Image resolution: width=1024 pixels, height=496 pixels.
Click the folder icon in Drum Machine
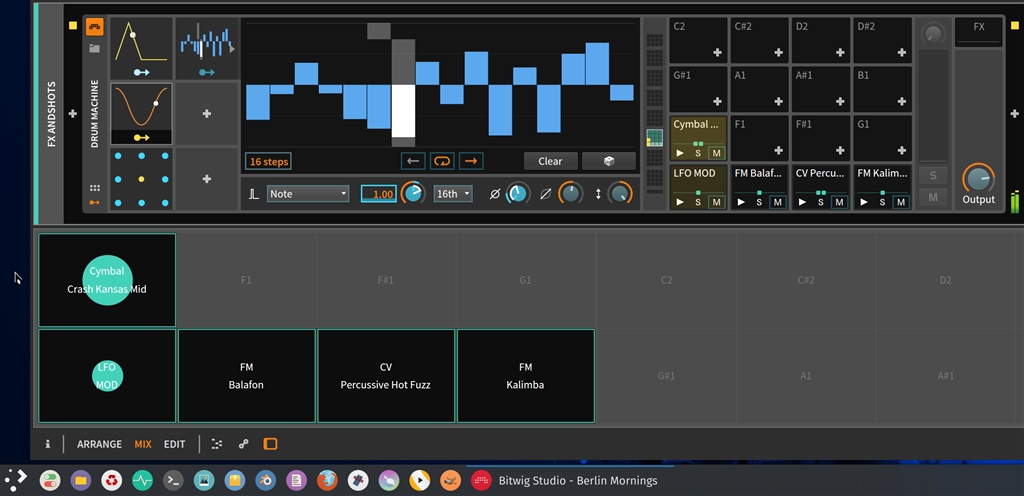point(94,48)
